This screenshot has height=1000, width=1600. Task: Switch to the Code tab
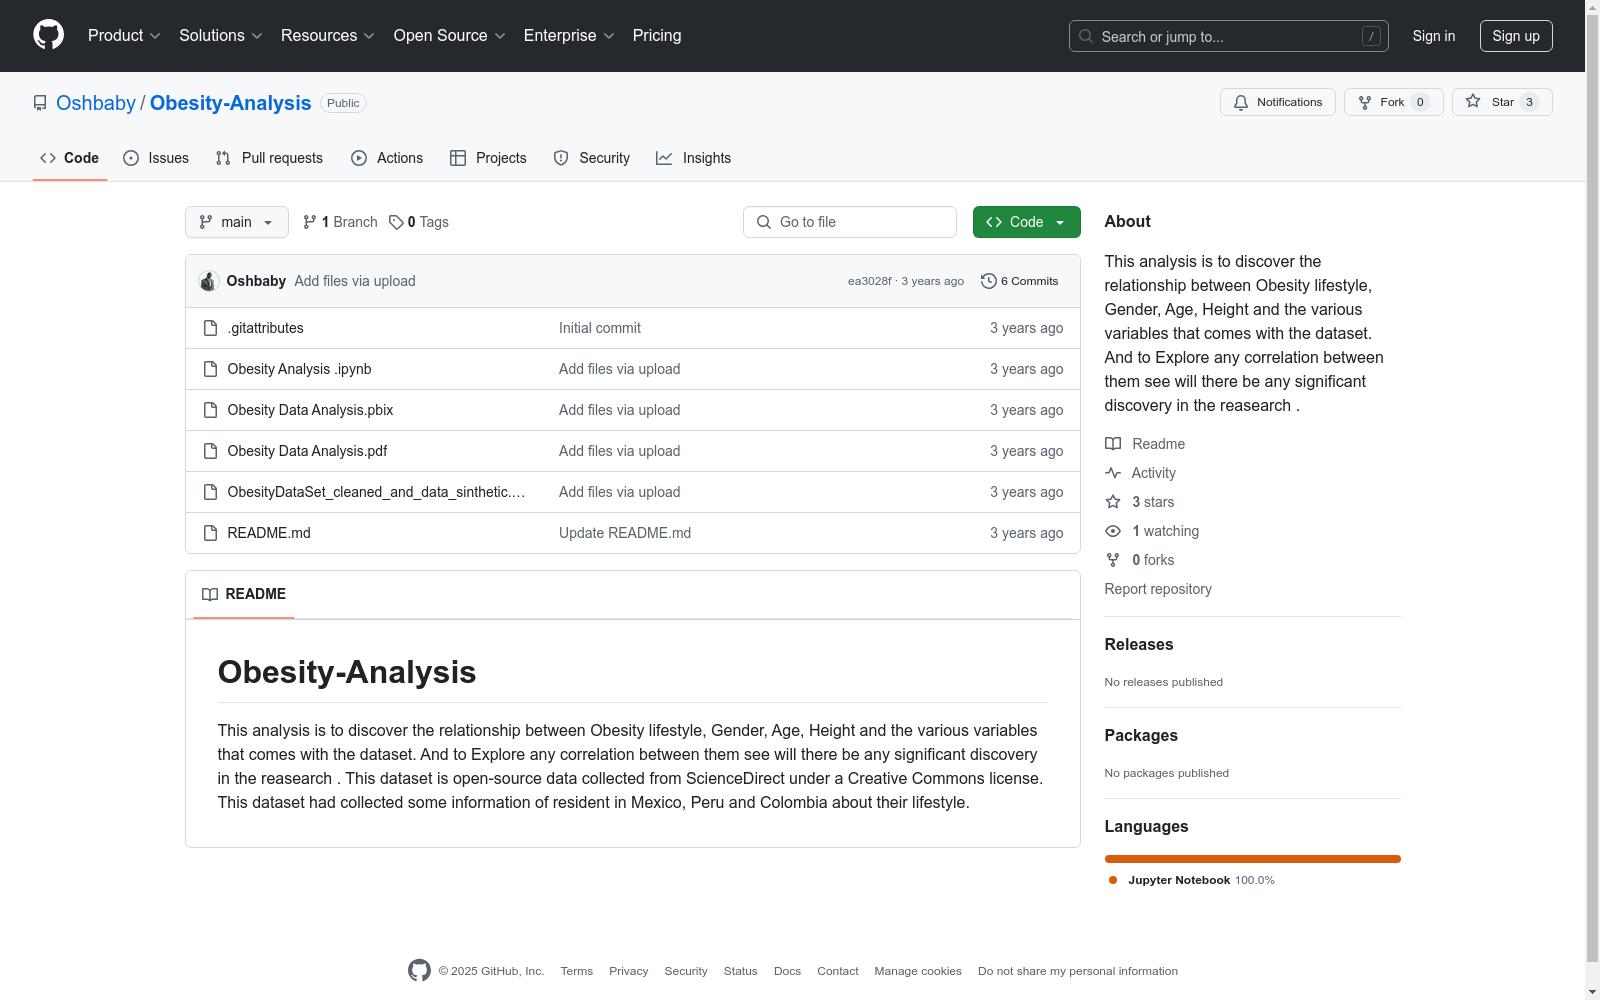coord(70,158)
